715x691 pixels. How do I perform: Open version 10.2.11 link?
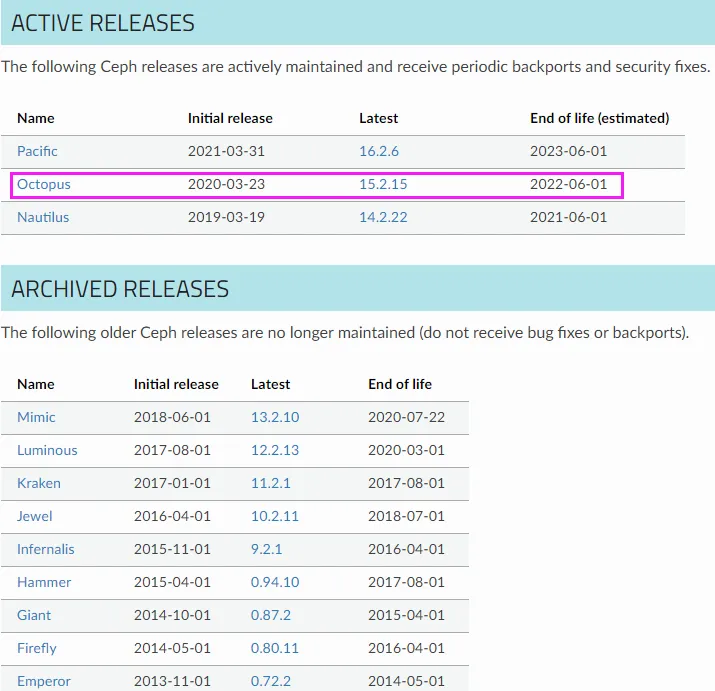coord(275,516)
